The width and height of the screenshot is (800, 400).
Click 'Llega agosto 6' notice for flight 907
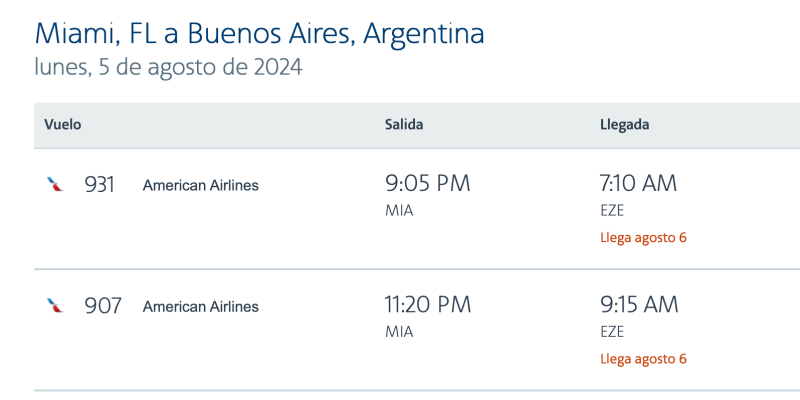pyautogui.click(x=643, y=359)
